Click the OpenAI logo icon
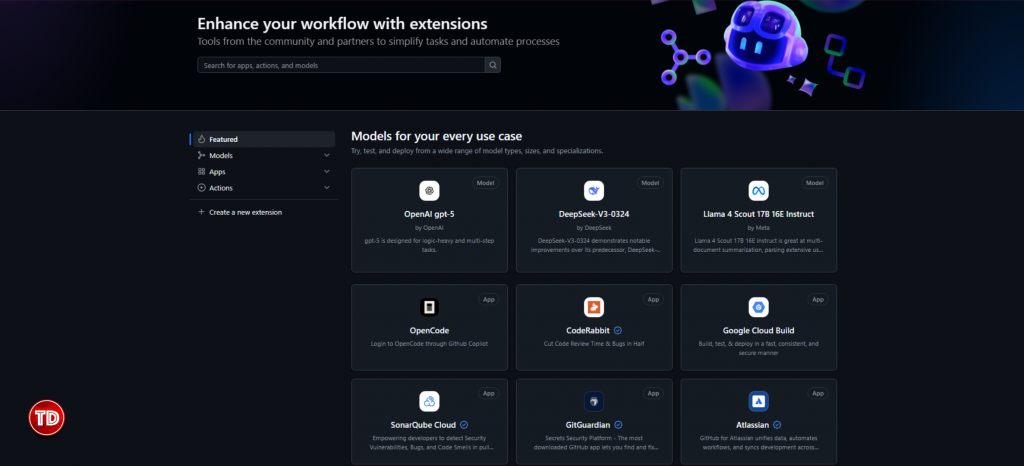 pos(429,191)
